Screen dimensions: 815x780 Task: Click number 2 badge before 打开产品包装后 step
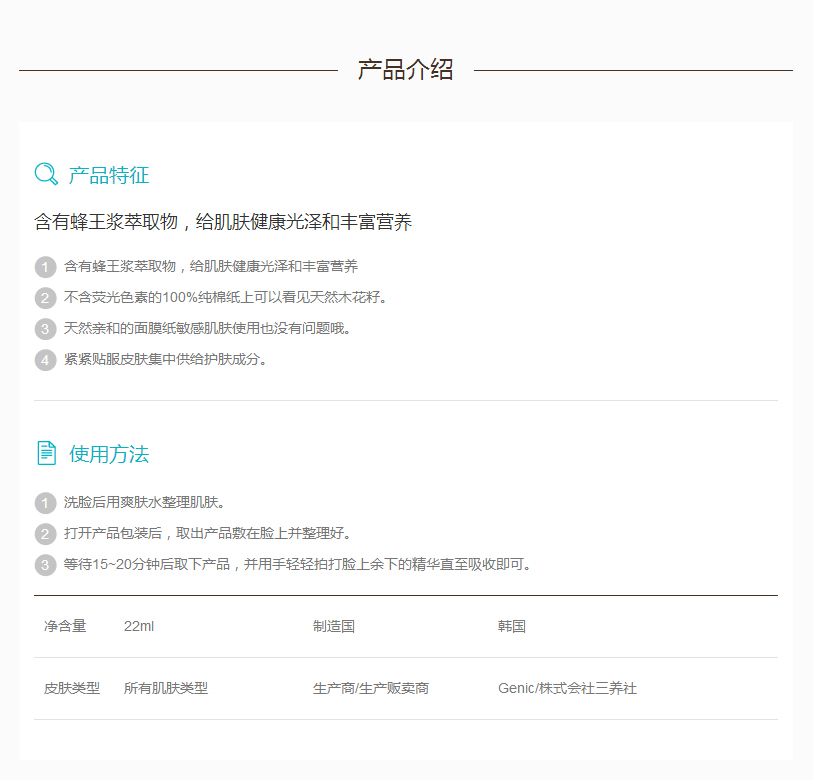pos(45,534)
